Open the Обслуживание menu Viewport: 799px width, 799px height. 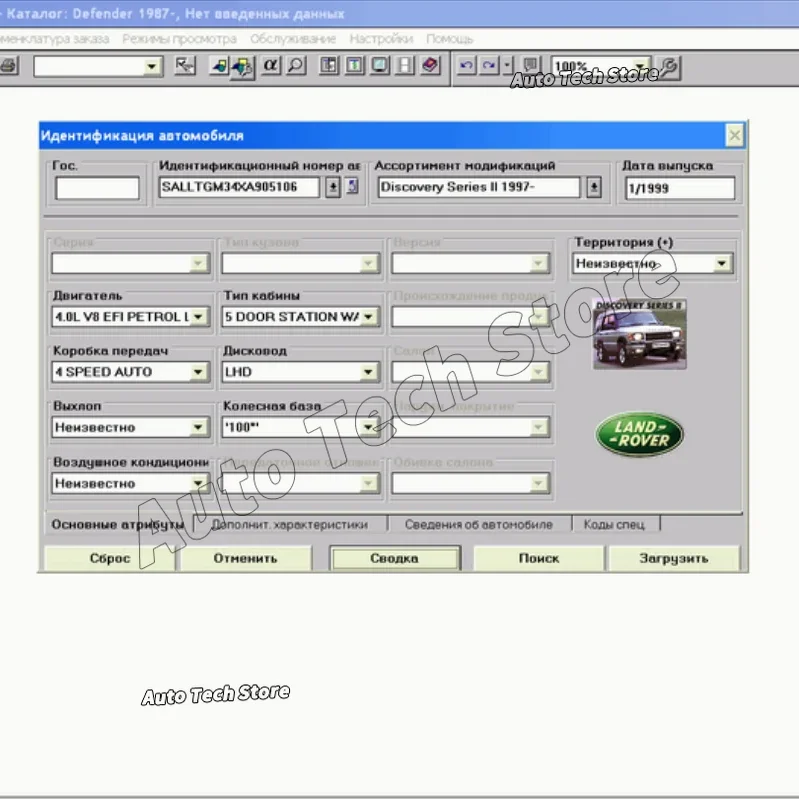[293, 39]
